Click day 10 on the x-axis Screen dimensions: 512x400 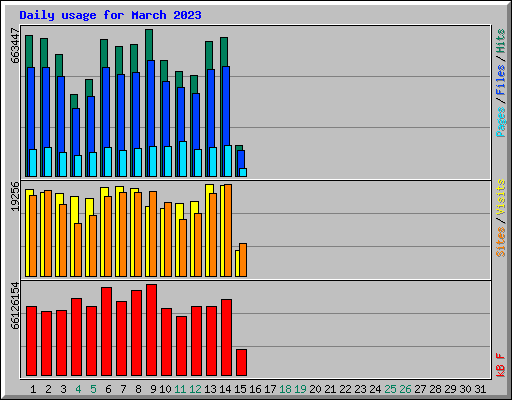click(165, 389)
